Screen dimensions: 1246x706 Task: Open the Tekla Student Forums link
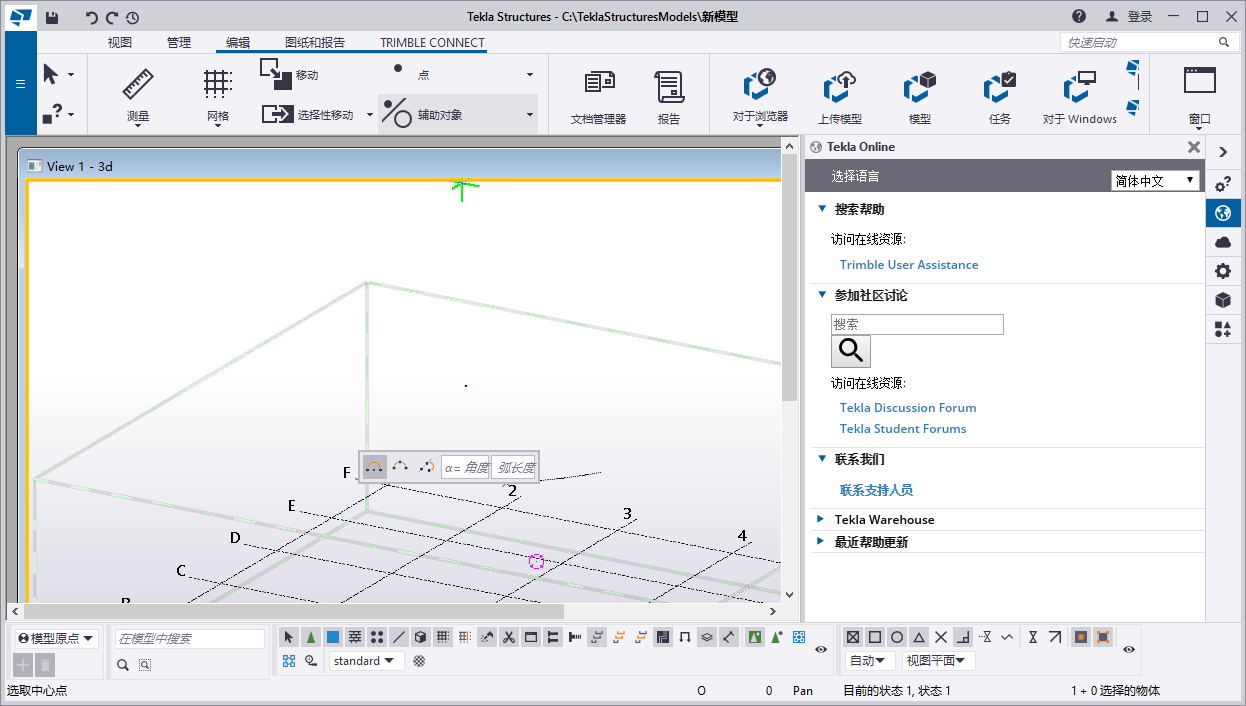903,429
